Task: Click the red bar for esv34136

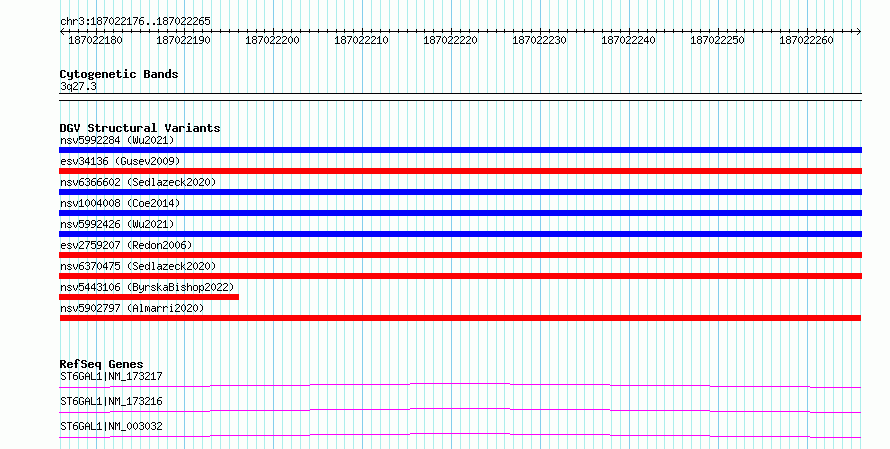Action: coord(460,171)
